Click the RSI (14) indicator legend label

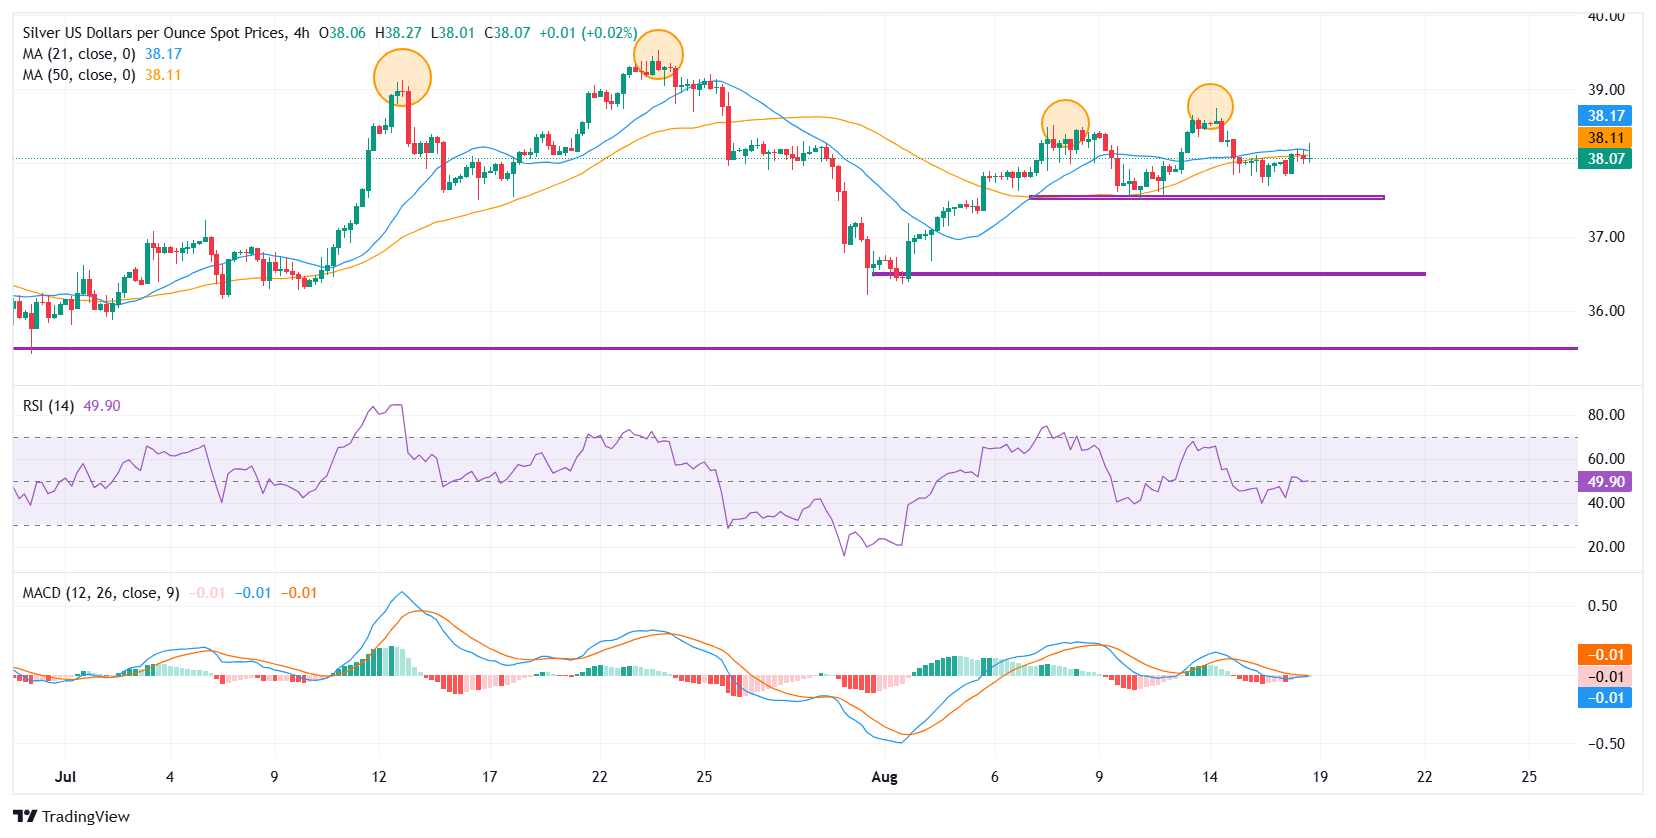pos(48,406)
